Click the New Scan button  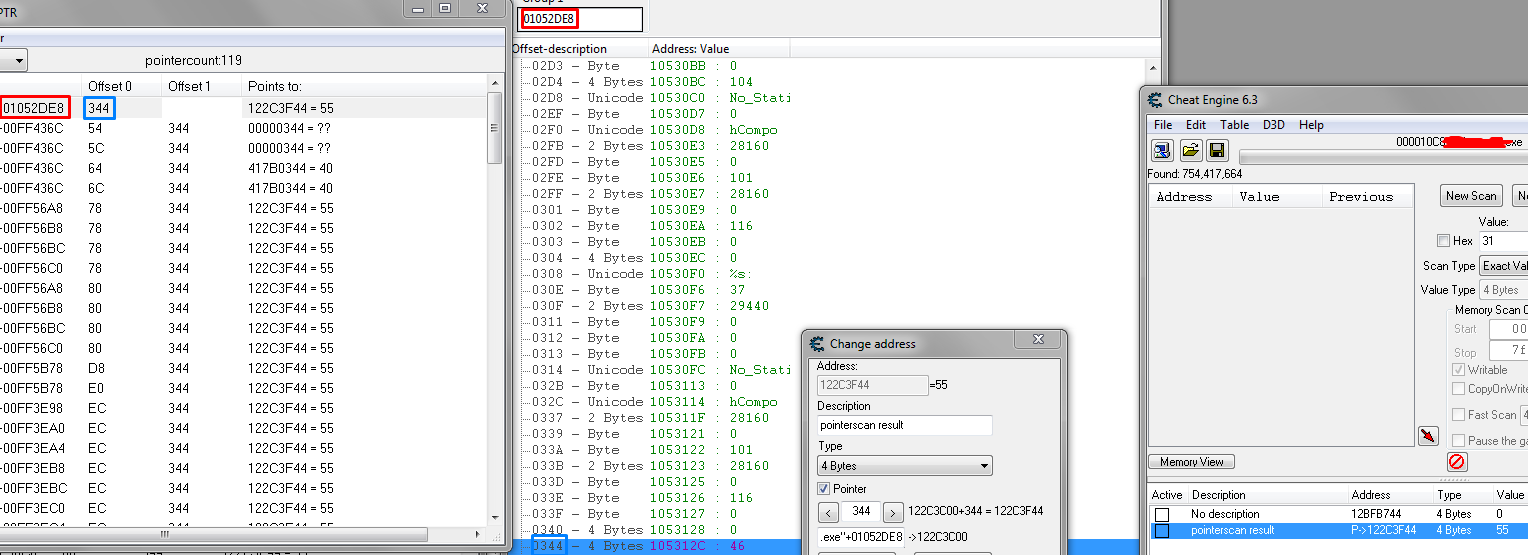coord(1470,196)
